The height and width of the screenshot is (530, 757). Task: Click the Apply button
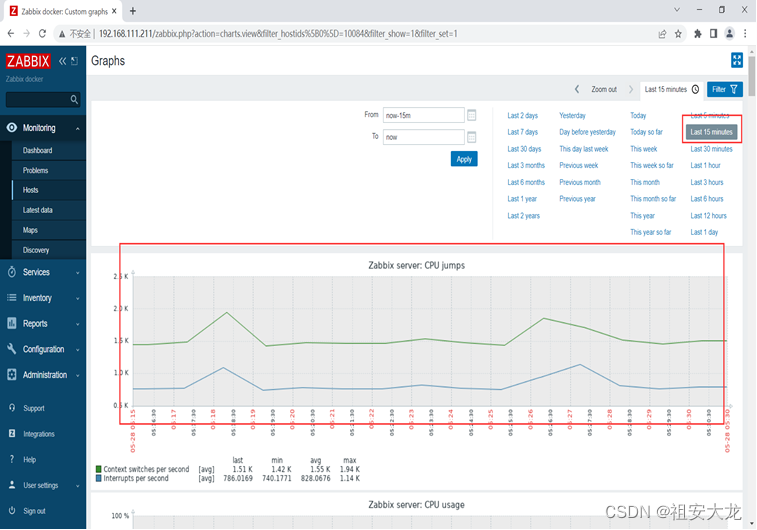coord(464,159)
